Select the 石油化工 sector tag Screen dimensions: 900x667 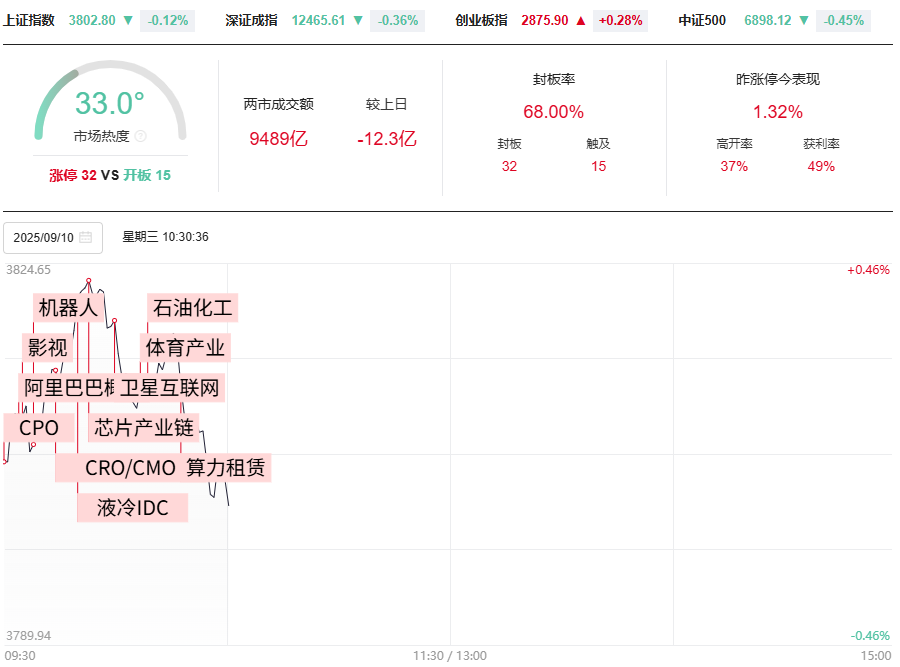coord(192,308)
